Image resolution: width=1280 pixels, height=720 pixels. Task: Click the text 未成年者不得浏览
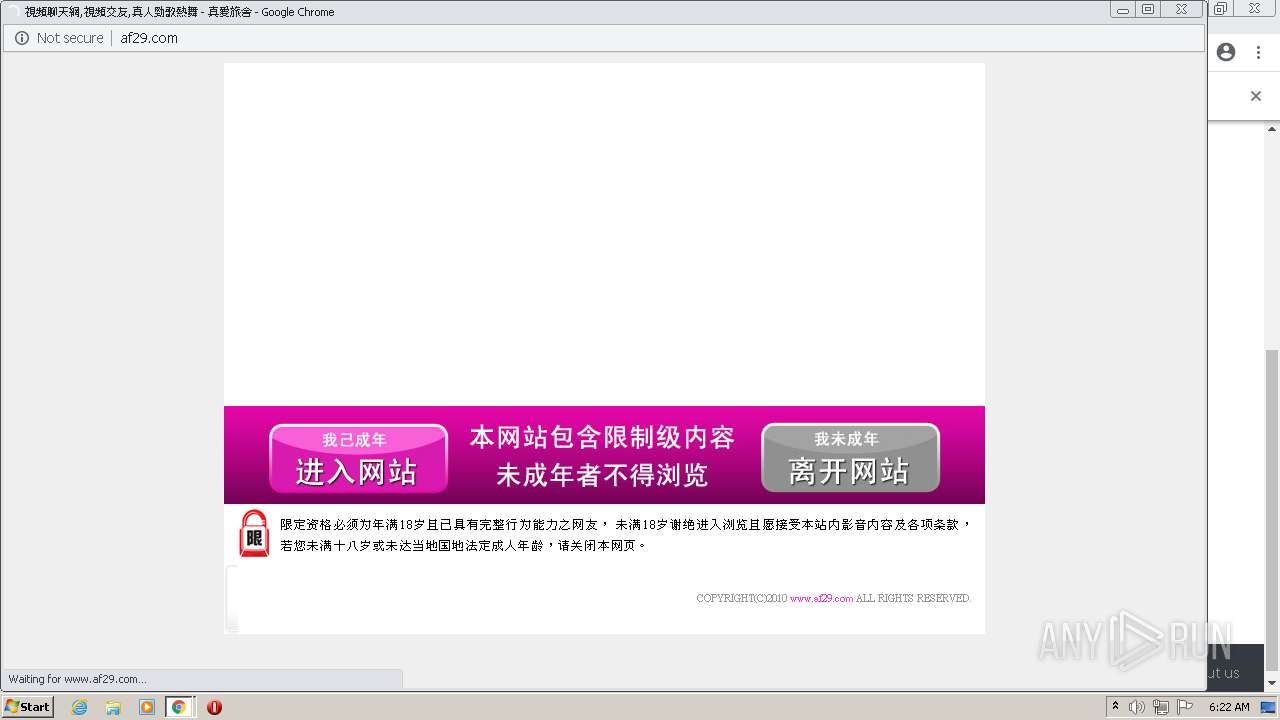click(x=602, y=476)
